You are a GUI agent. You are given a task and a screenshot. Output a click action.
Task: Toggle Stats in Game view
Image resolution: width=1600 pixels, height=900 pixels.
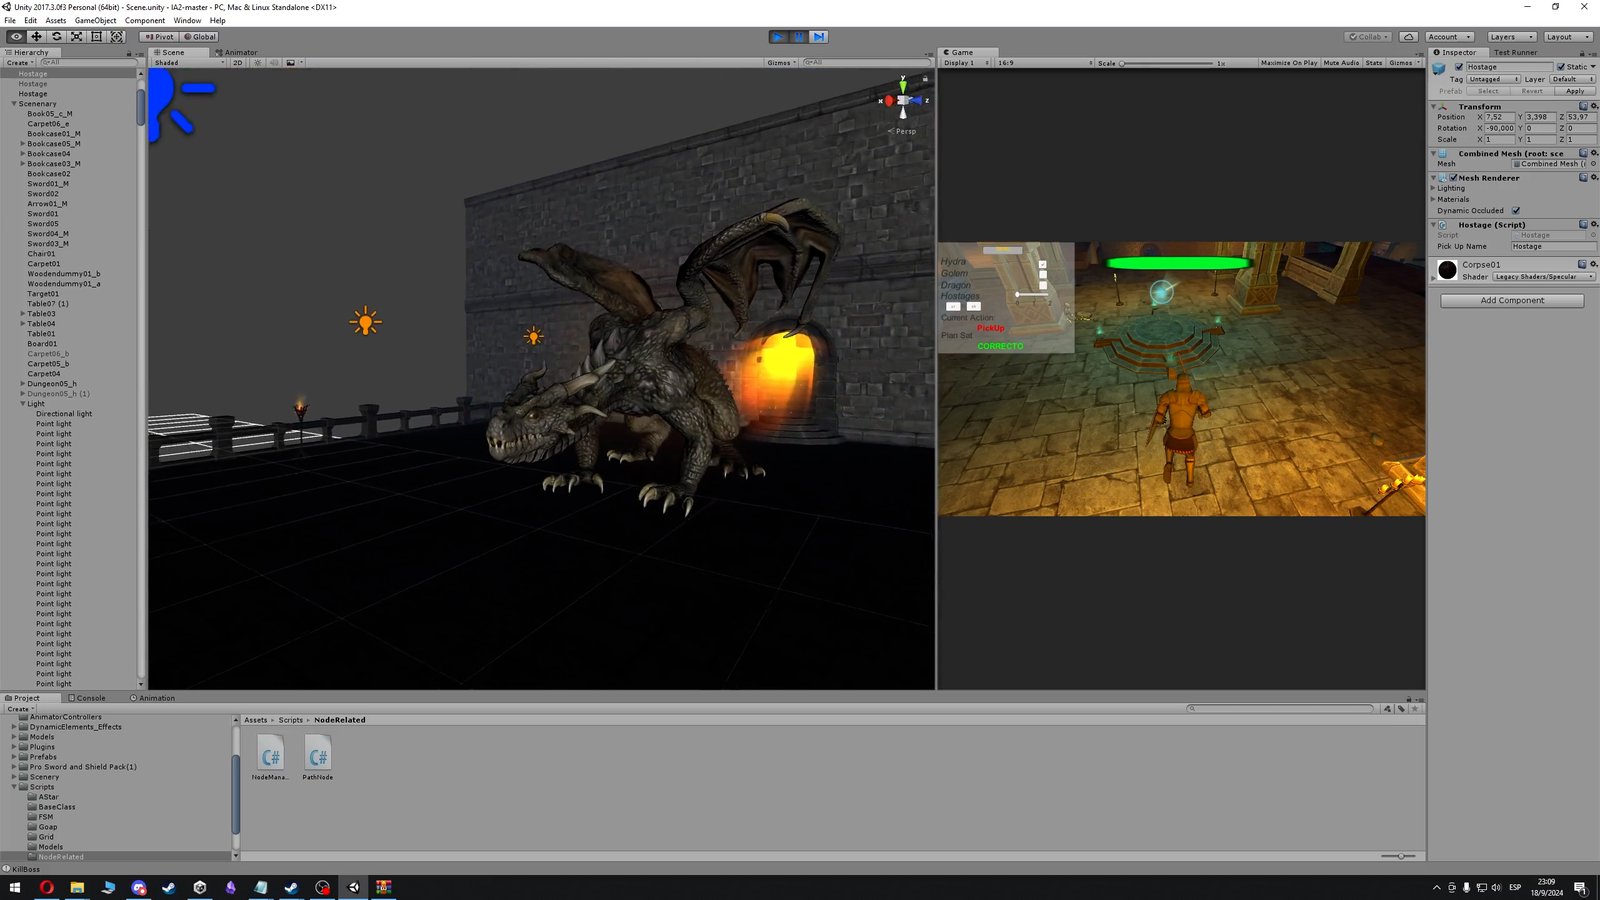tap(1374, 63)
